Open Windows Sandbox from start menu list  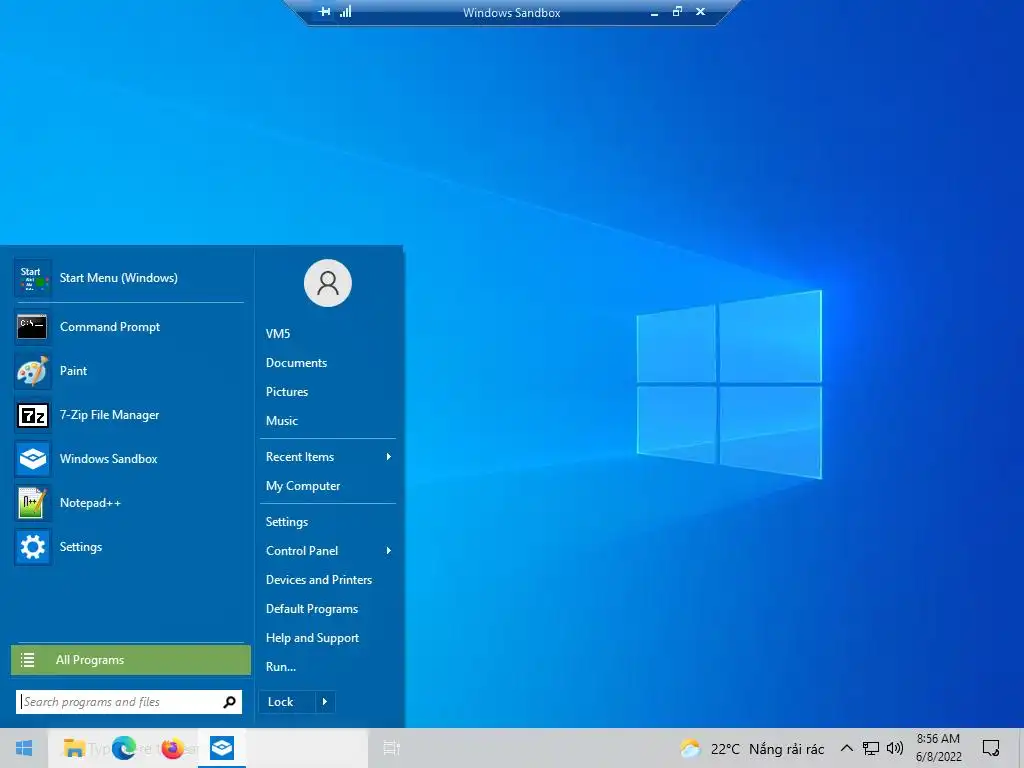point(129,459)
